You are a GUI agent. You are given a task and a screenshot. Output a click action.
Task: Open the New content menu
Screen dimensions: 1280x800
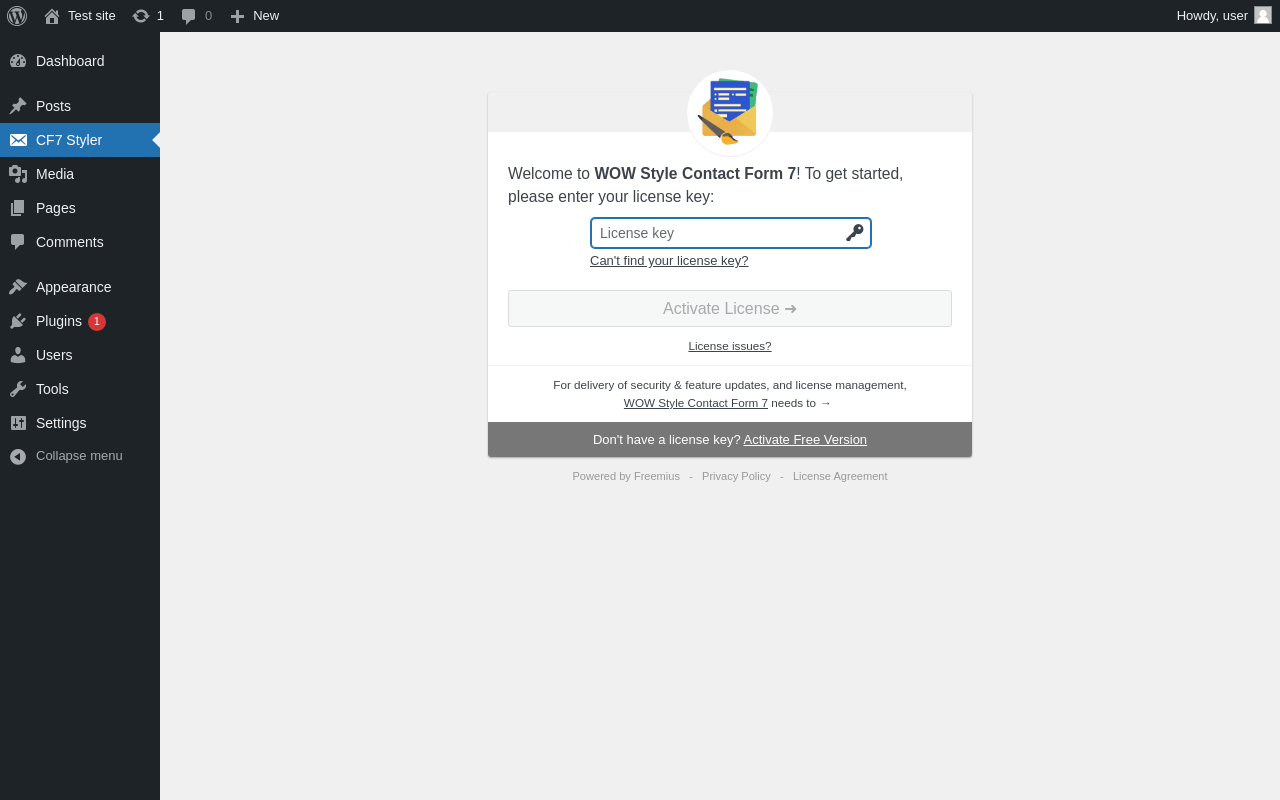255,16
